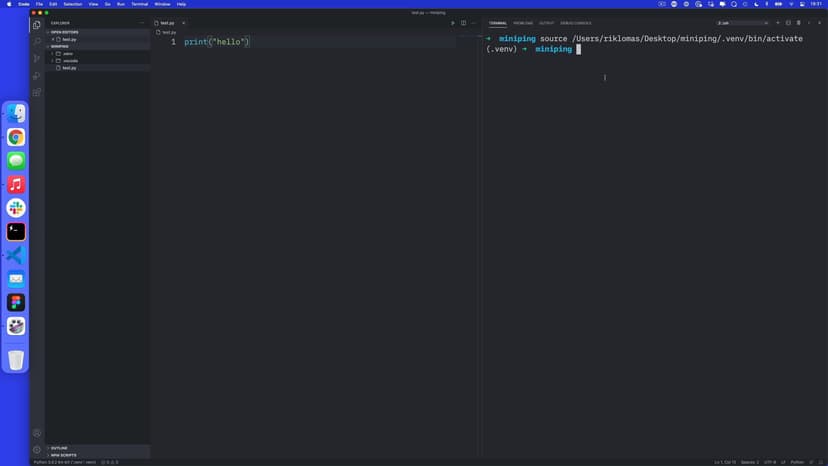
Task: Run the Python file with play button
Action: pyautogui.click(x=452, y=23)
